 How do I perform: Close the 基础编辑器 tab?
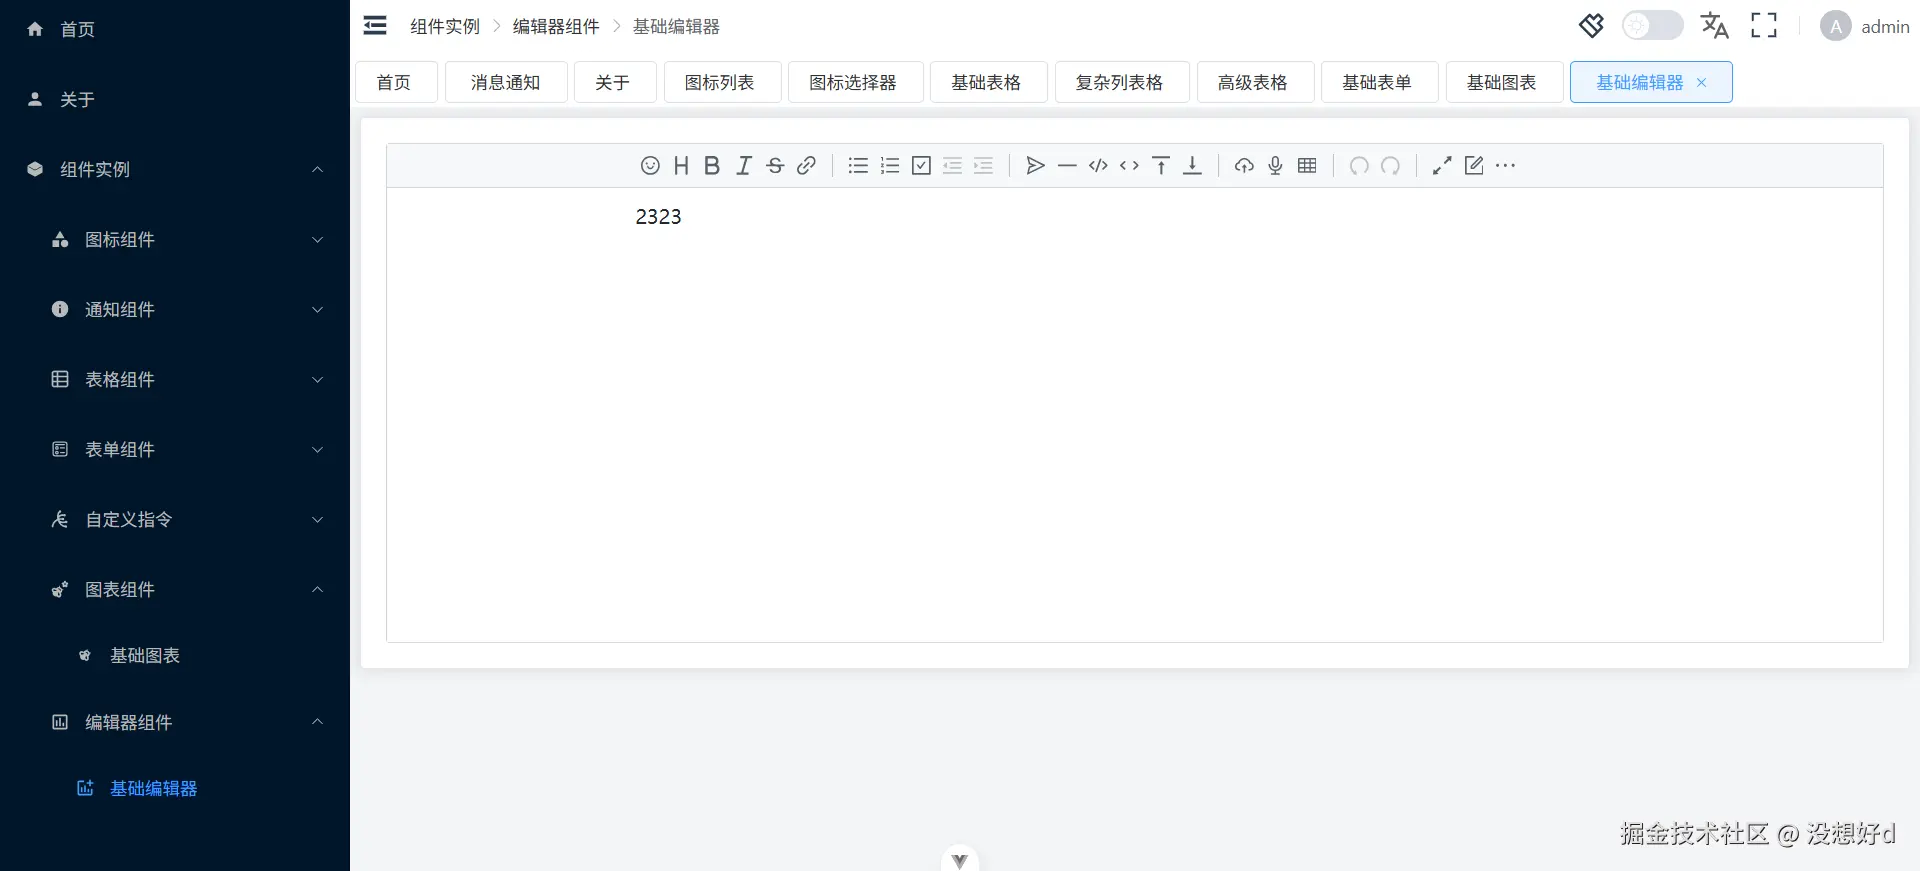click(1701, 83)
